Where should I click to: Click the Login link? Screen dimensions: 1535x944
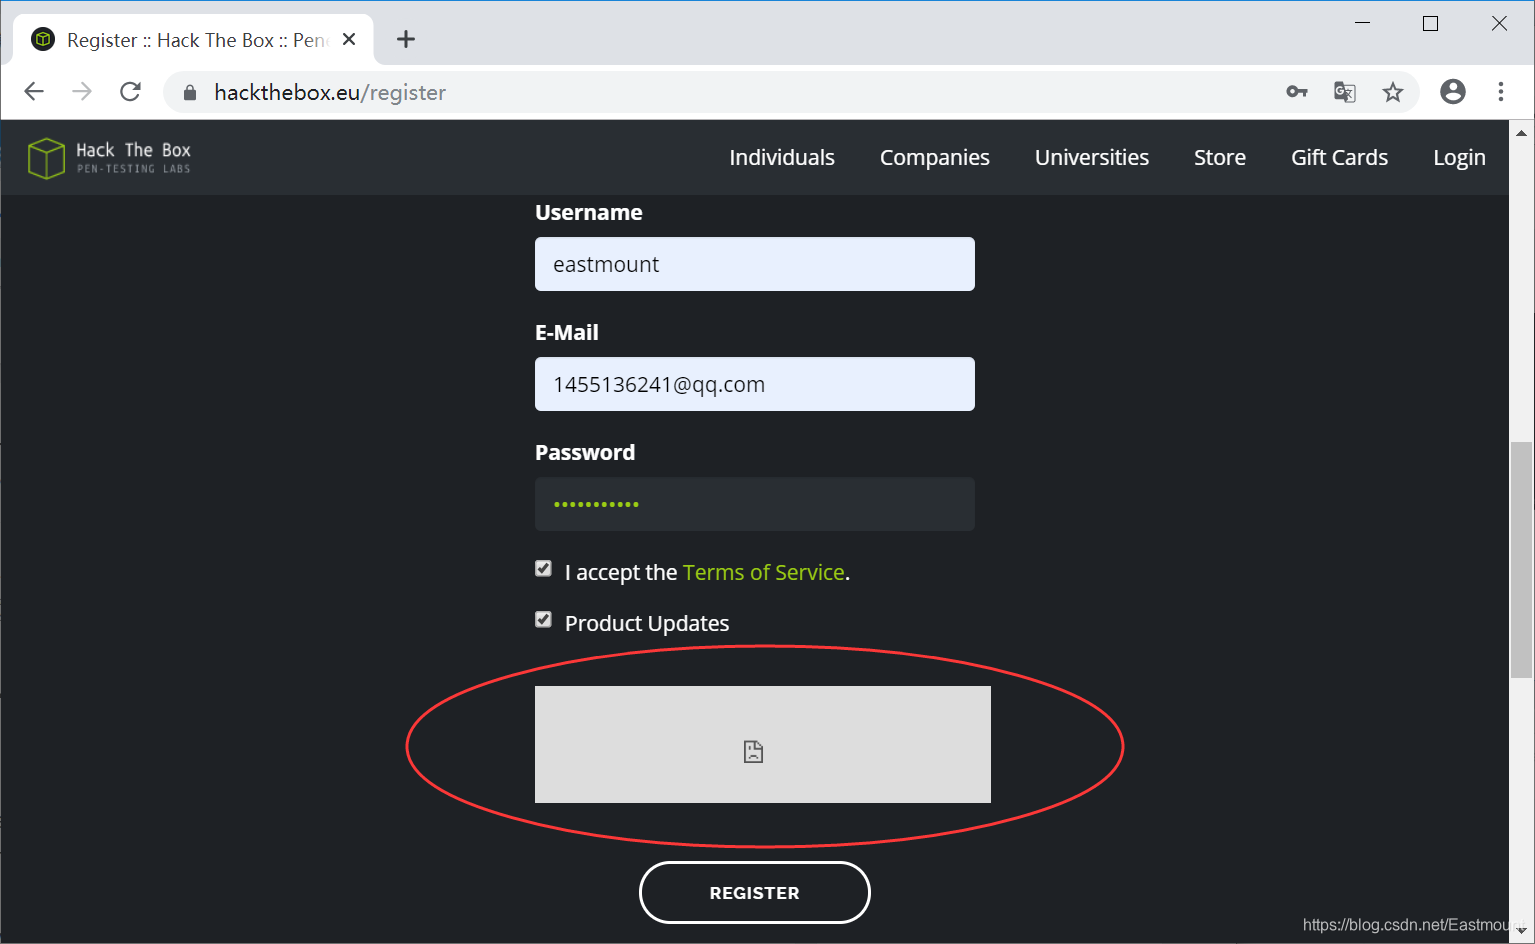(x=1459, y=157)
